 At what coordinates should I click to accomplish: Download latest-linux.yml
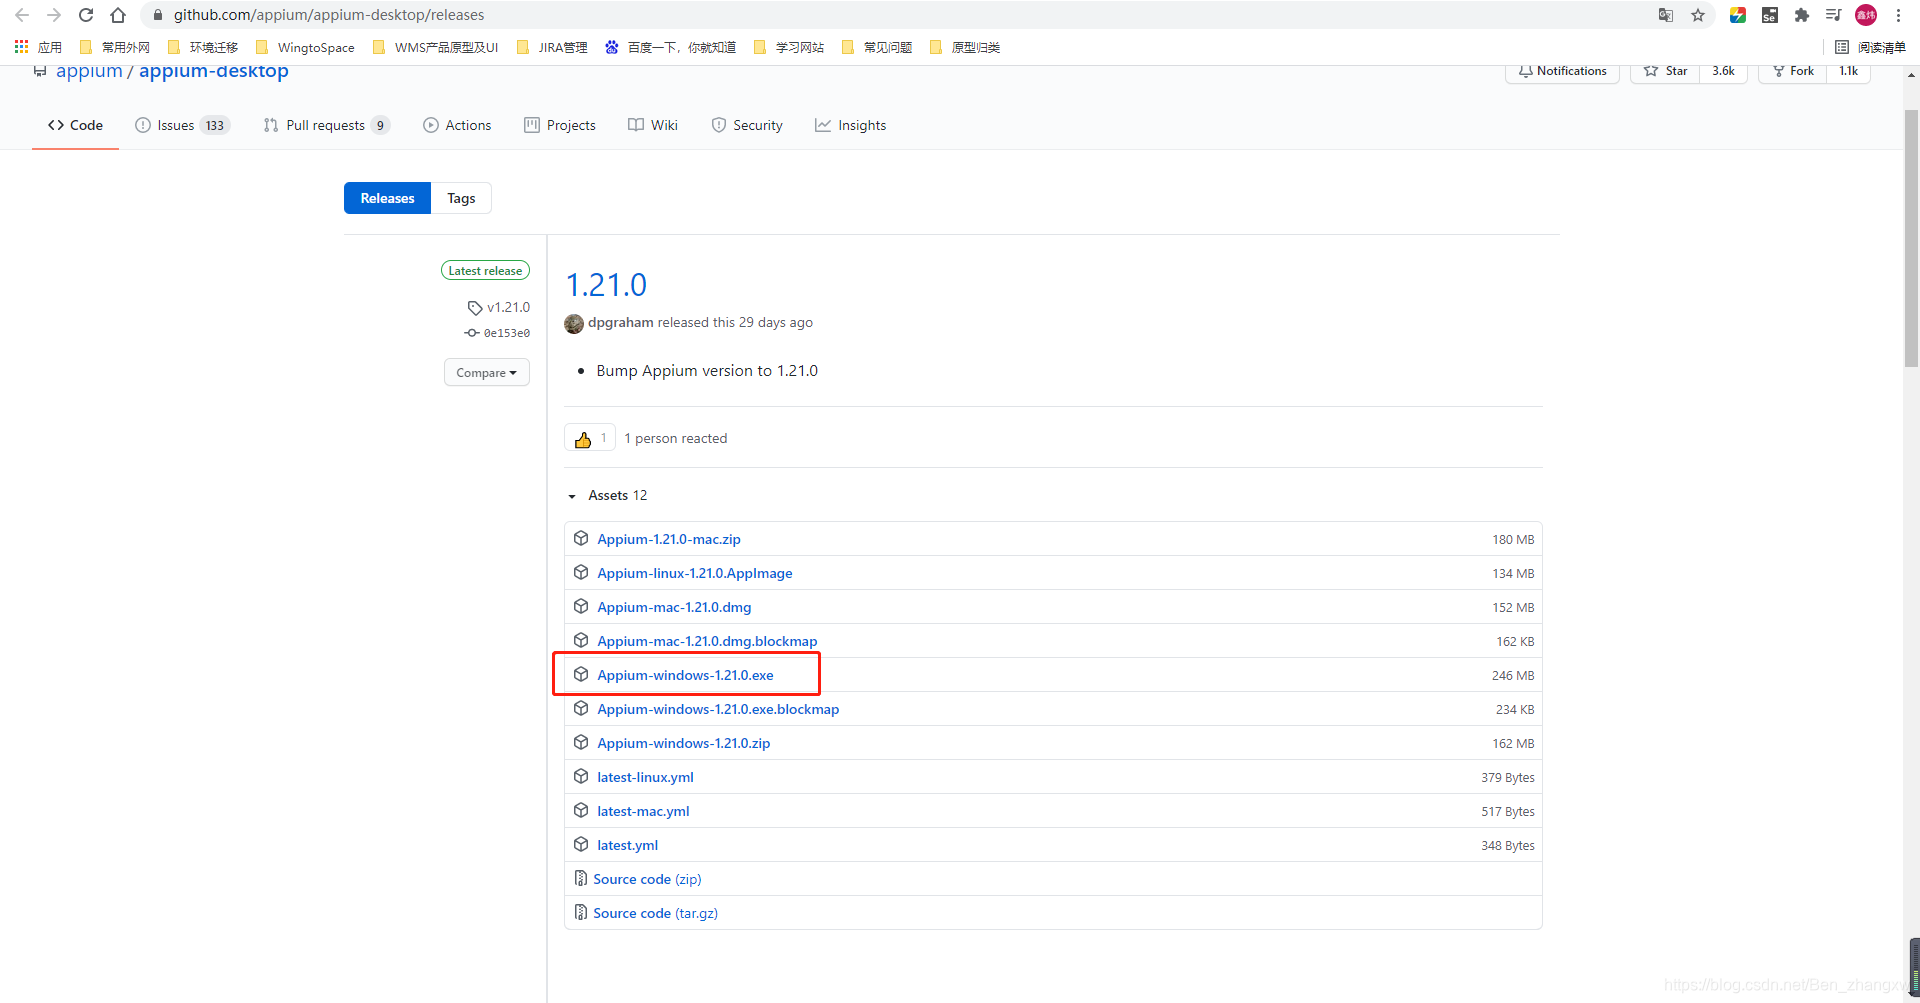coord(645,777)
